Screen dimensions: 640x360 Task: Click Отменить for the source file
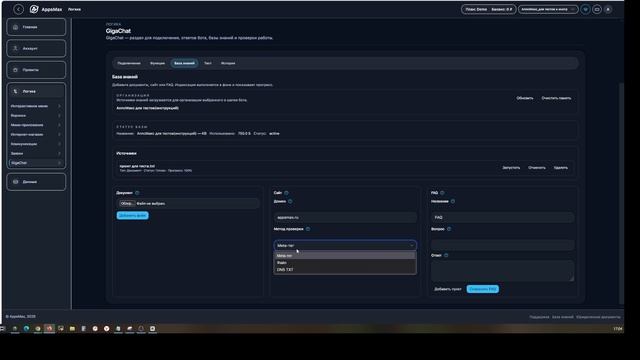coord(537,167)
